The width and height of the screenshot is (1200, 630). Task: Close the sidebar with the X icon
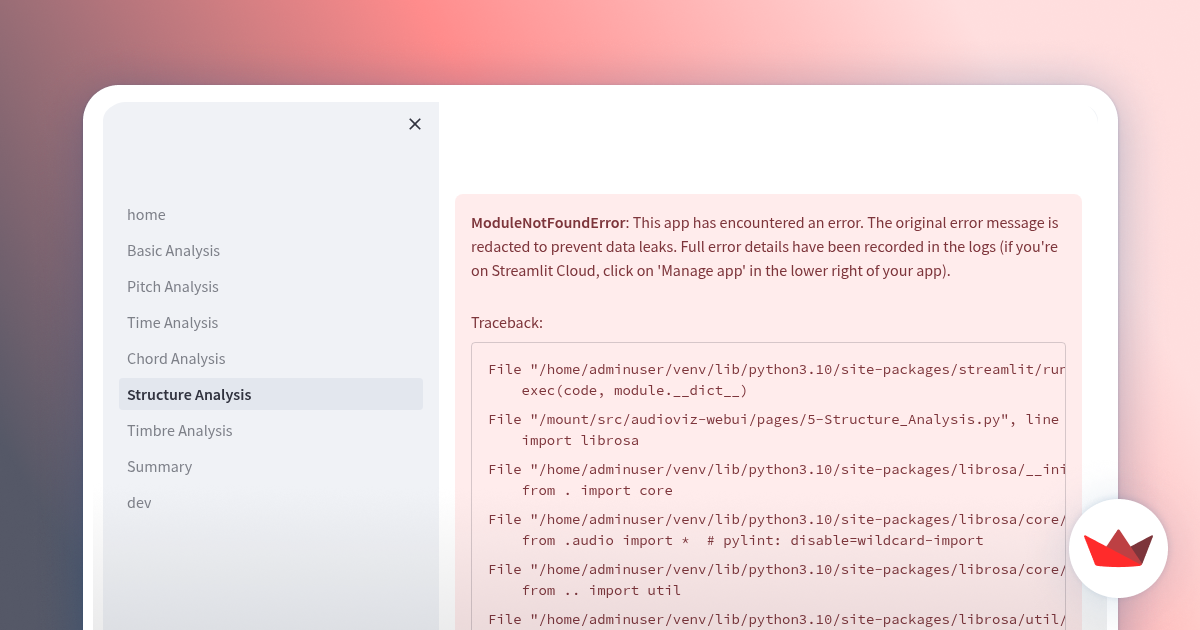pos(415,124)
